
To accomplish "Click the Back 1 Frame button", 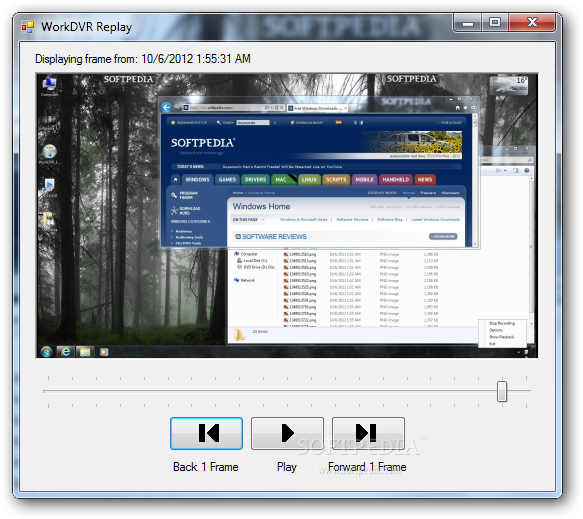I will [x=206, y=433].
